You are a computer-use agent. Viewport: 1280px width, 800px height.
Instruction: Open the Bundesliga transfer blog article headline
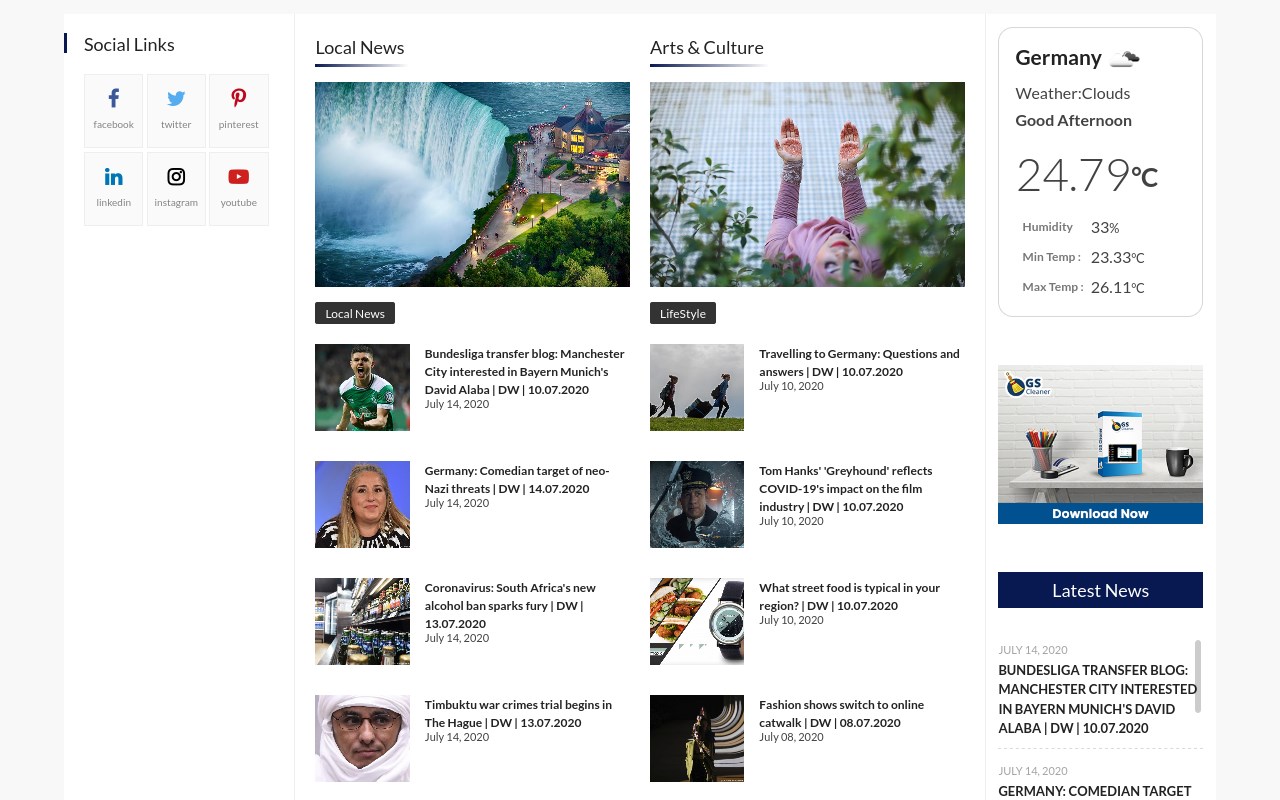[525, 371]
